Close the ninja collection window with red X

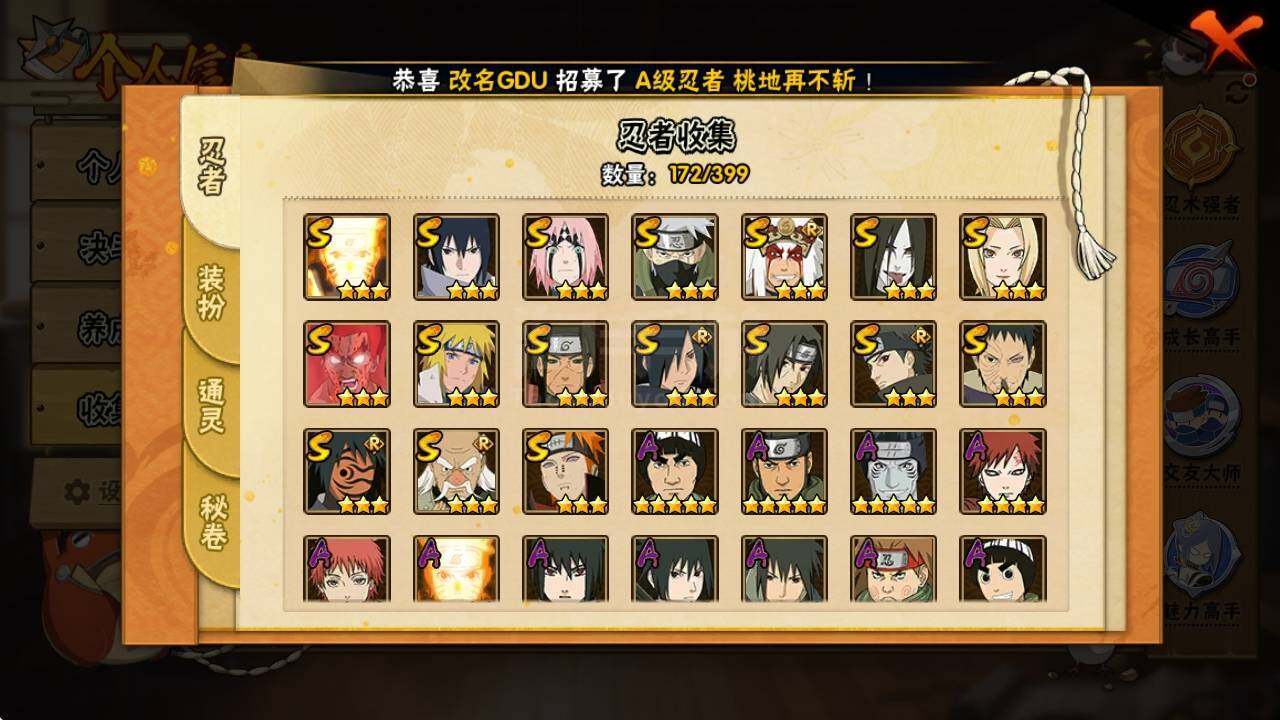[1223, 36]
